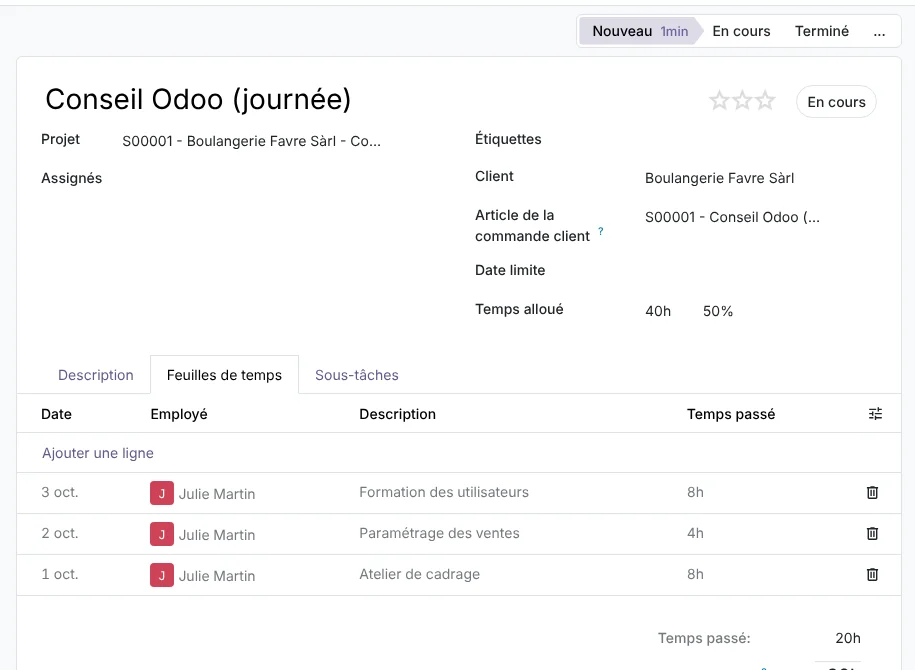915x670 pixels.
Task: Click the 3 oct. date cell
Action: pos(60,492)
